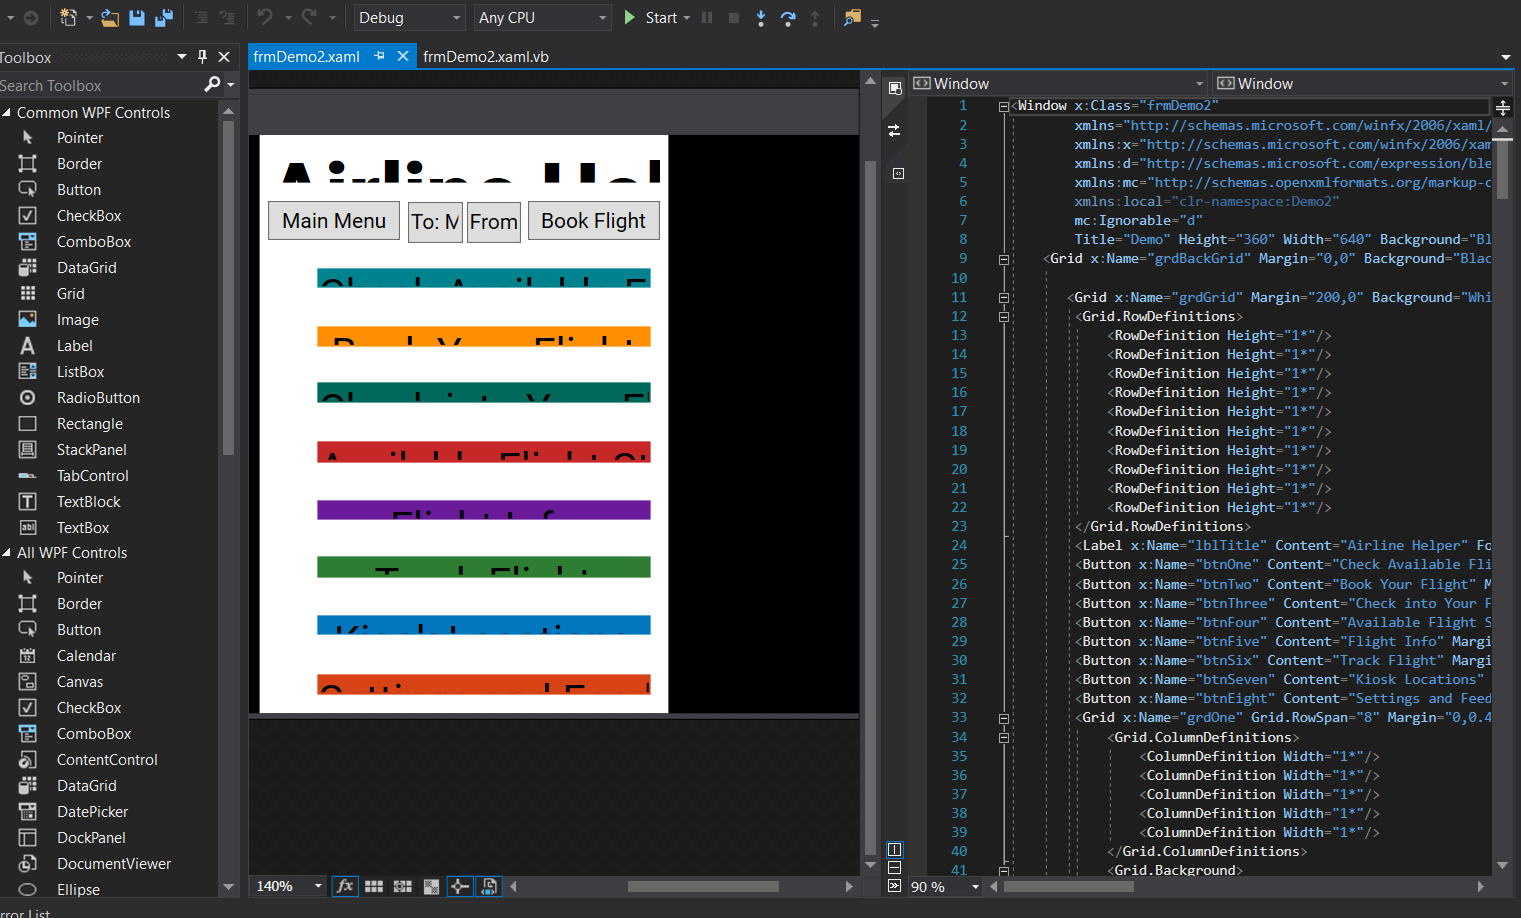Collapse the Common WPF Controls group
This screenshot has height=918, width=1521.
pyautogui.click(x=7, y=113)
